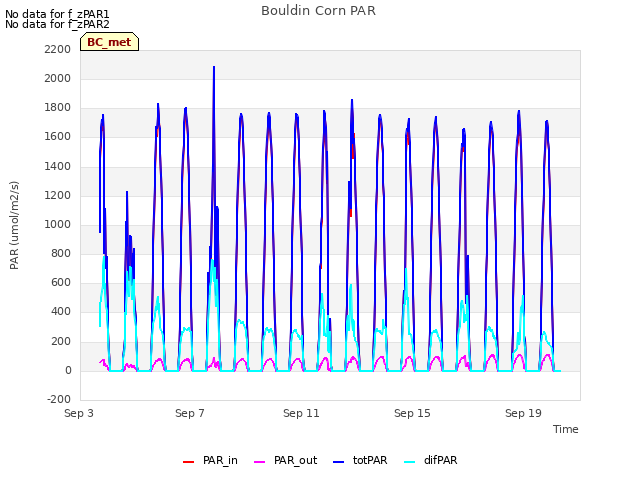Click the red PAR_in legend swatch
This screenshot has height=480, width=640.
coord(188,462)
